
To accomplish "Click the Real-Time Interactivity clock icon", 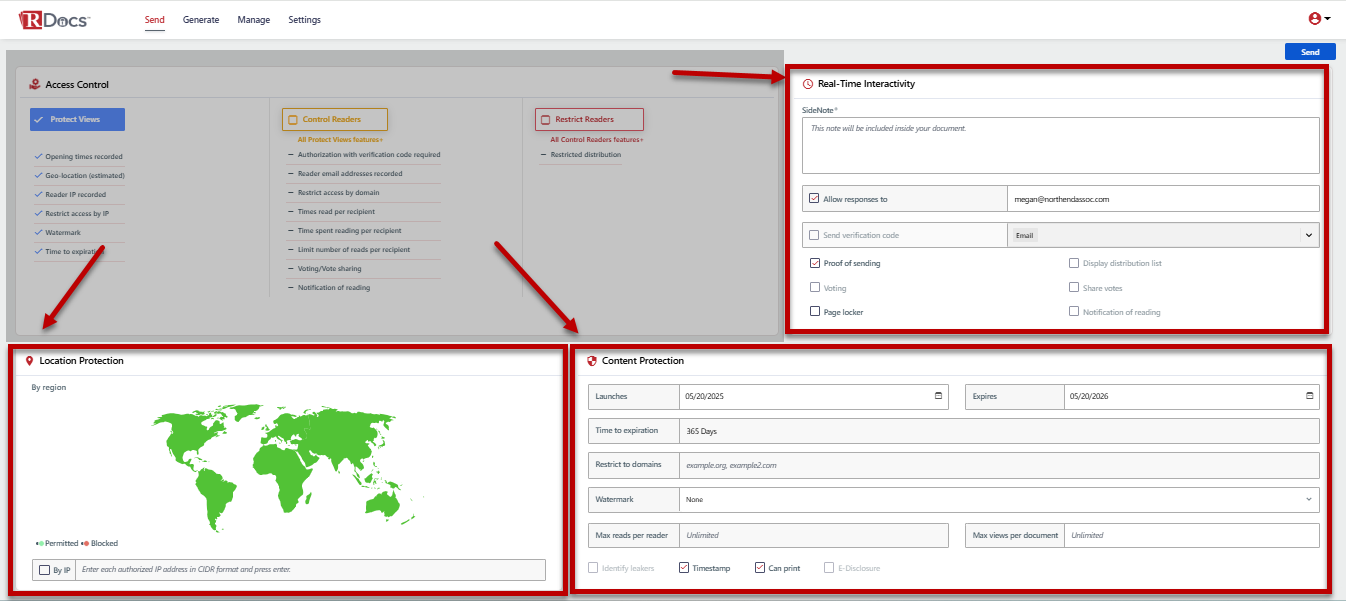I will [x=808, y=84].
